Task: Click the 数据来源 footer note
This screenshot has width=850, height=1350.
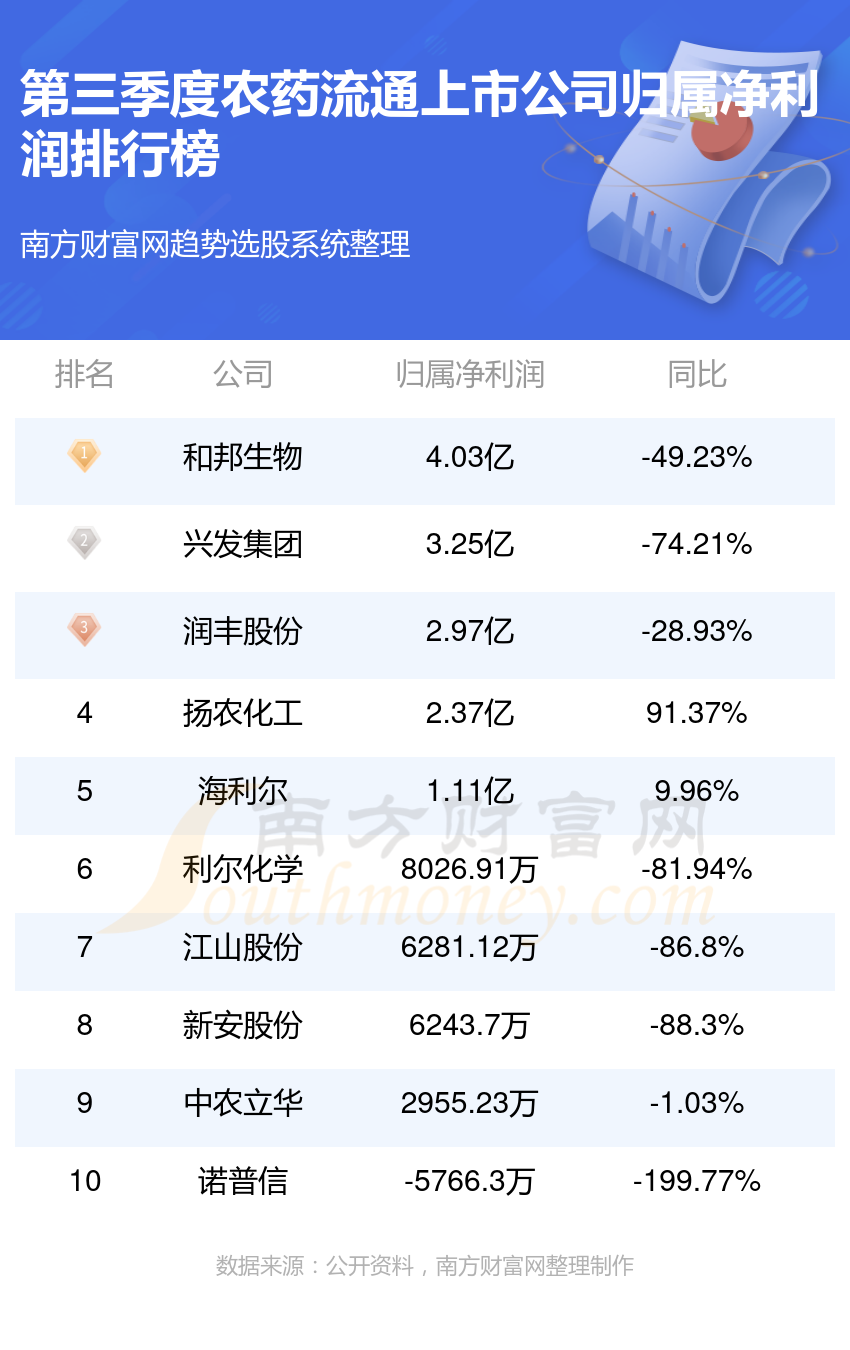Action: (x=425, y=1266)
